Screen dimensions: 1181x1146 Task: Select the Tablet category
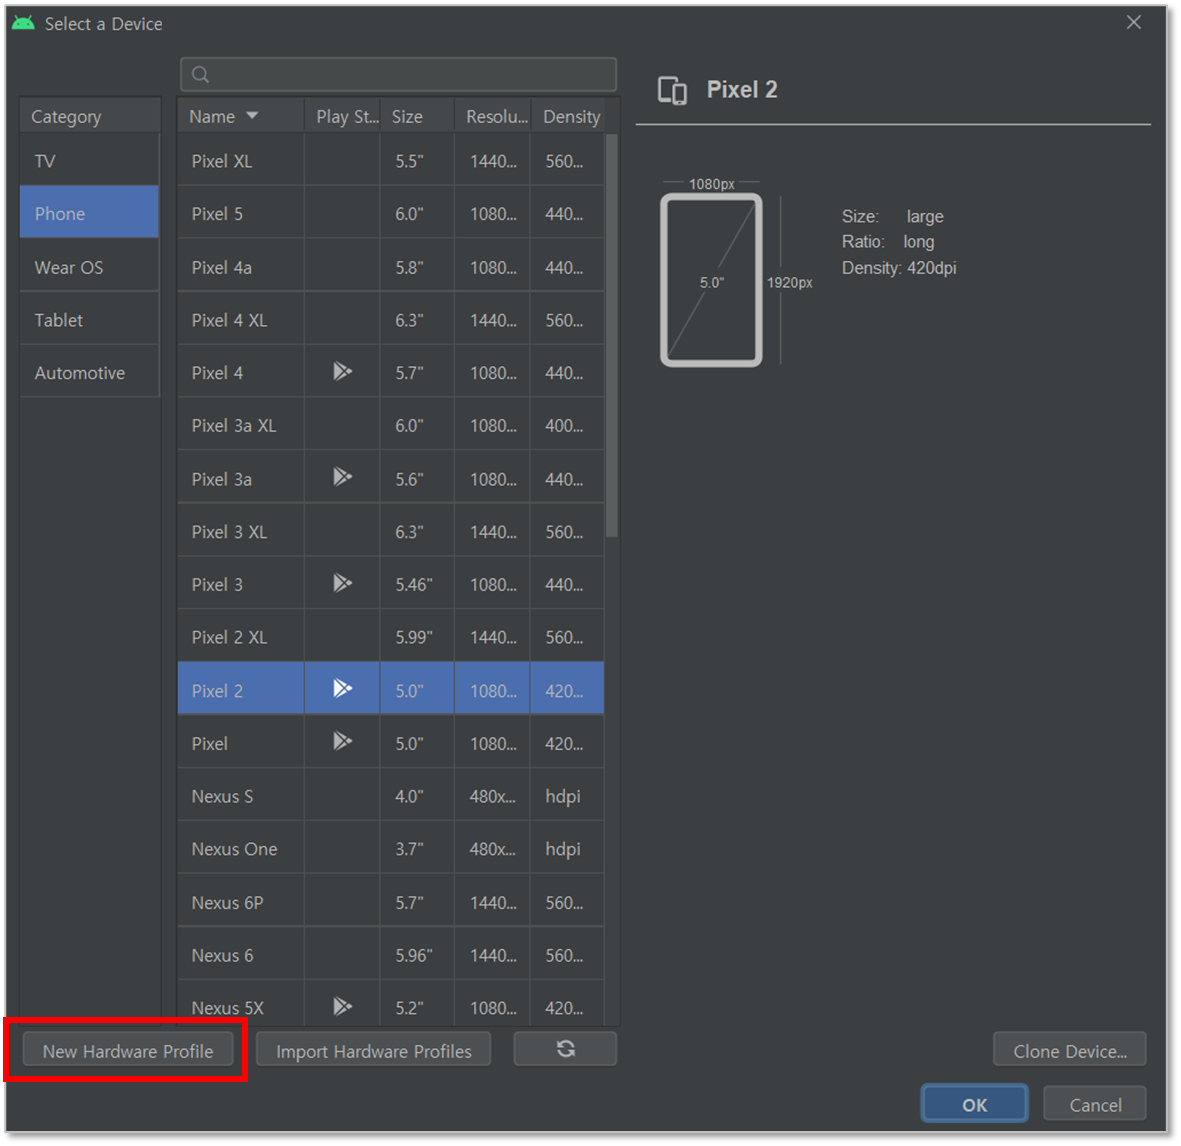(90, 320)
